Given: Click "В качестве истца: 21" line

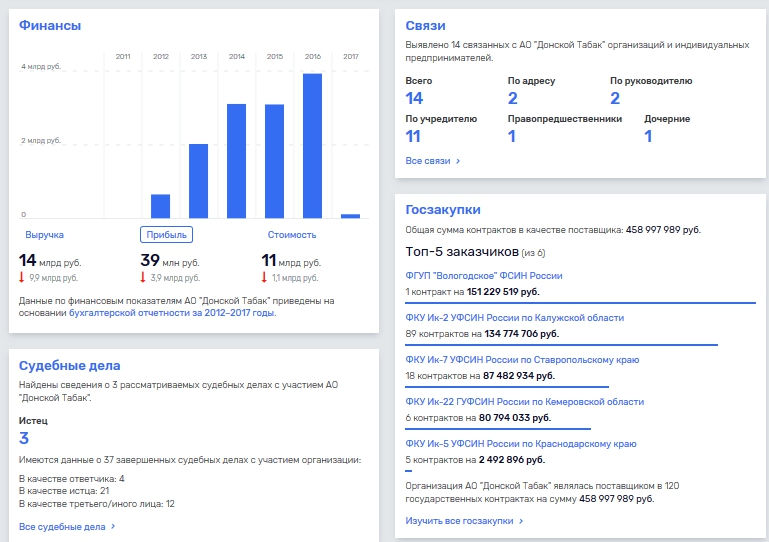Looking at the screenshot, I should click(x=64, y=491).
